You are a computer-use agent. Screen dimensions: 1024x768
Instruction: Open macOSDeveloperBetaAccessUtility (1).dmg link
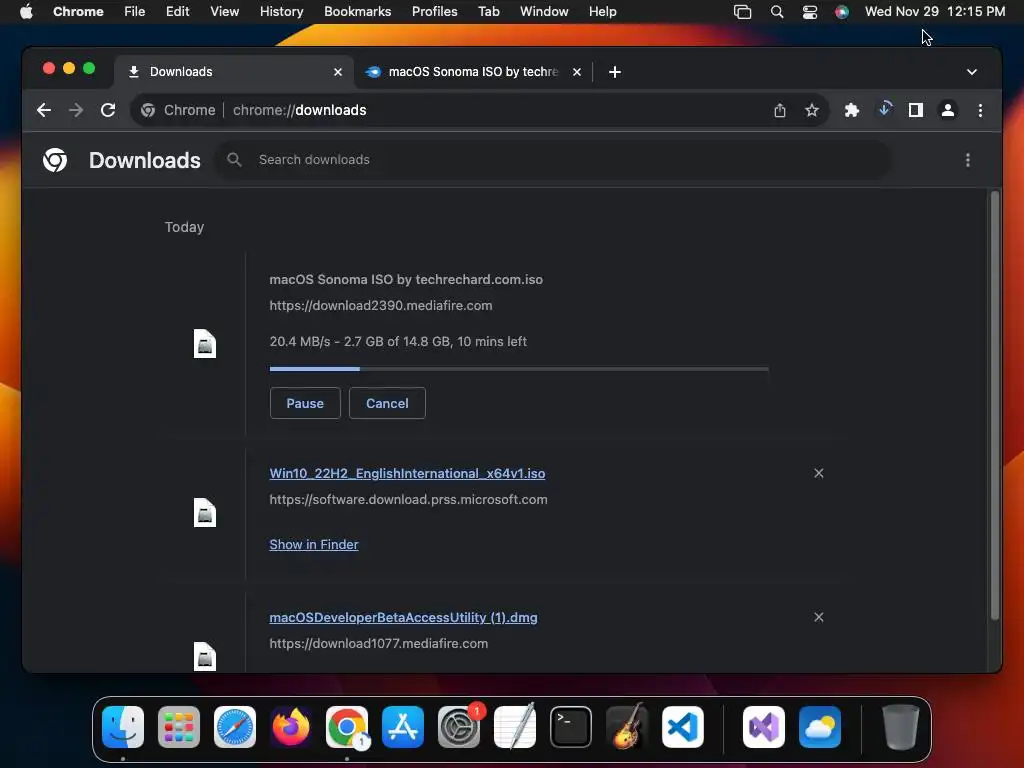403,618
